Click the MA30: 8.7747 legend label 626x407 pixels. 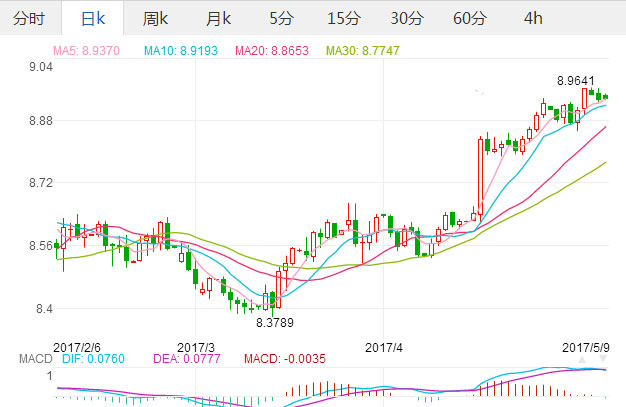tap(363, 51)
